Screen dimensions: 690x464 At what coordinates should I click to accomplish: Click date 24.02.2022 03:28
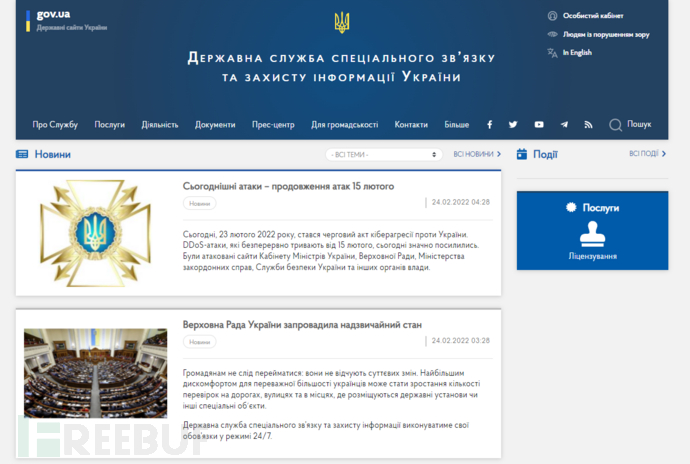point(461,341)
